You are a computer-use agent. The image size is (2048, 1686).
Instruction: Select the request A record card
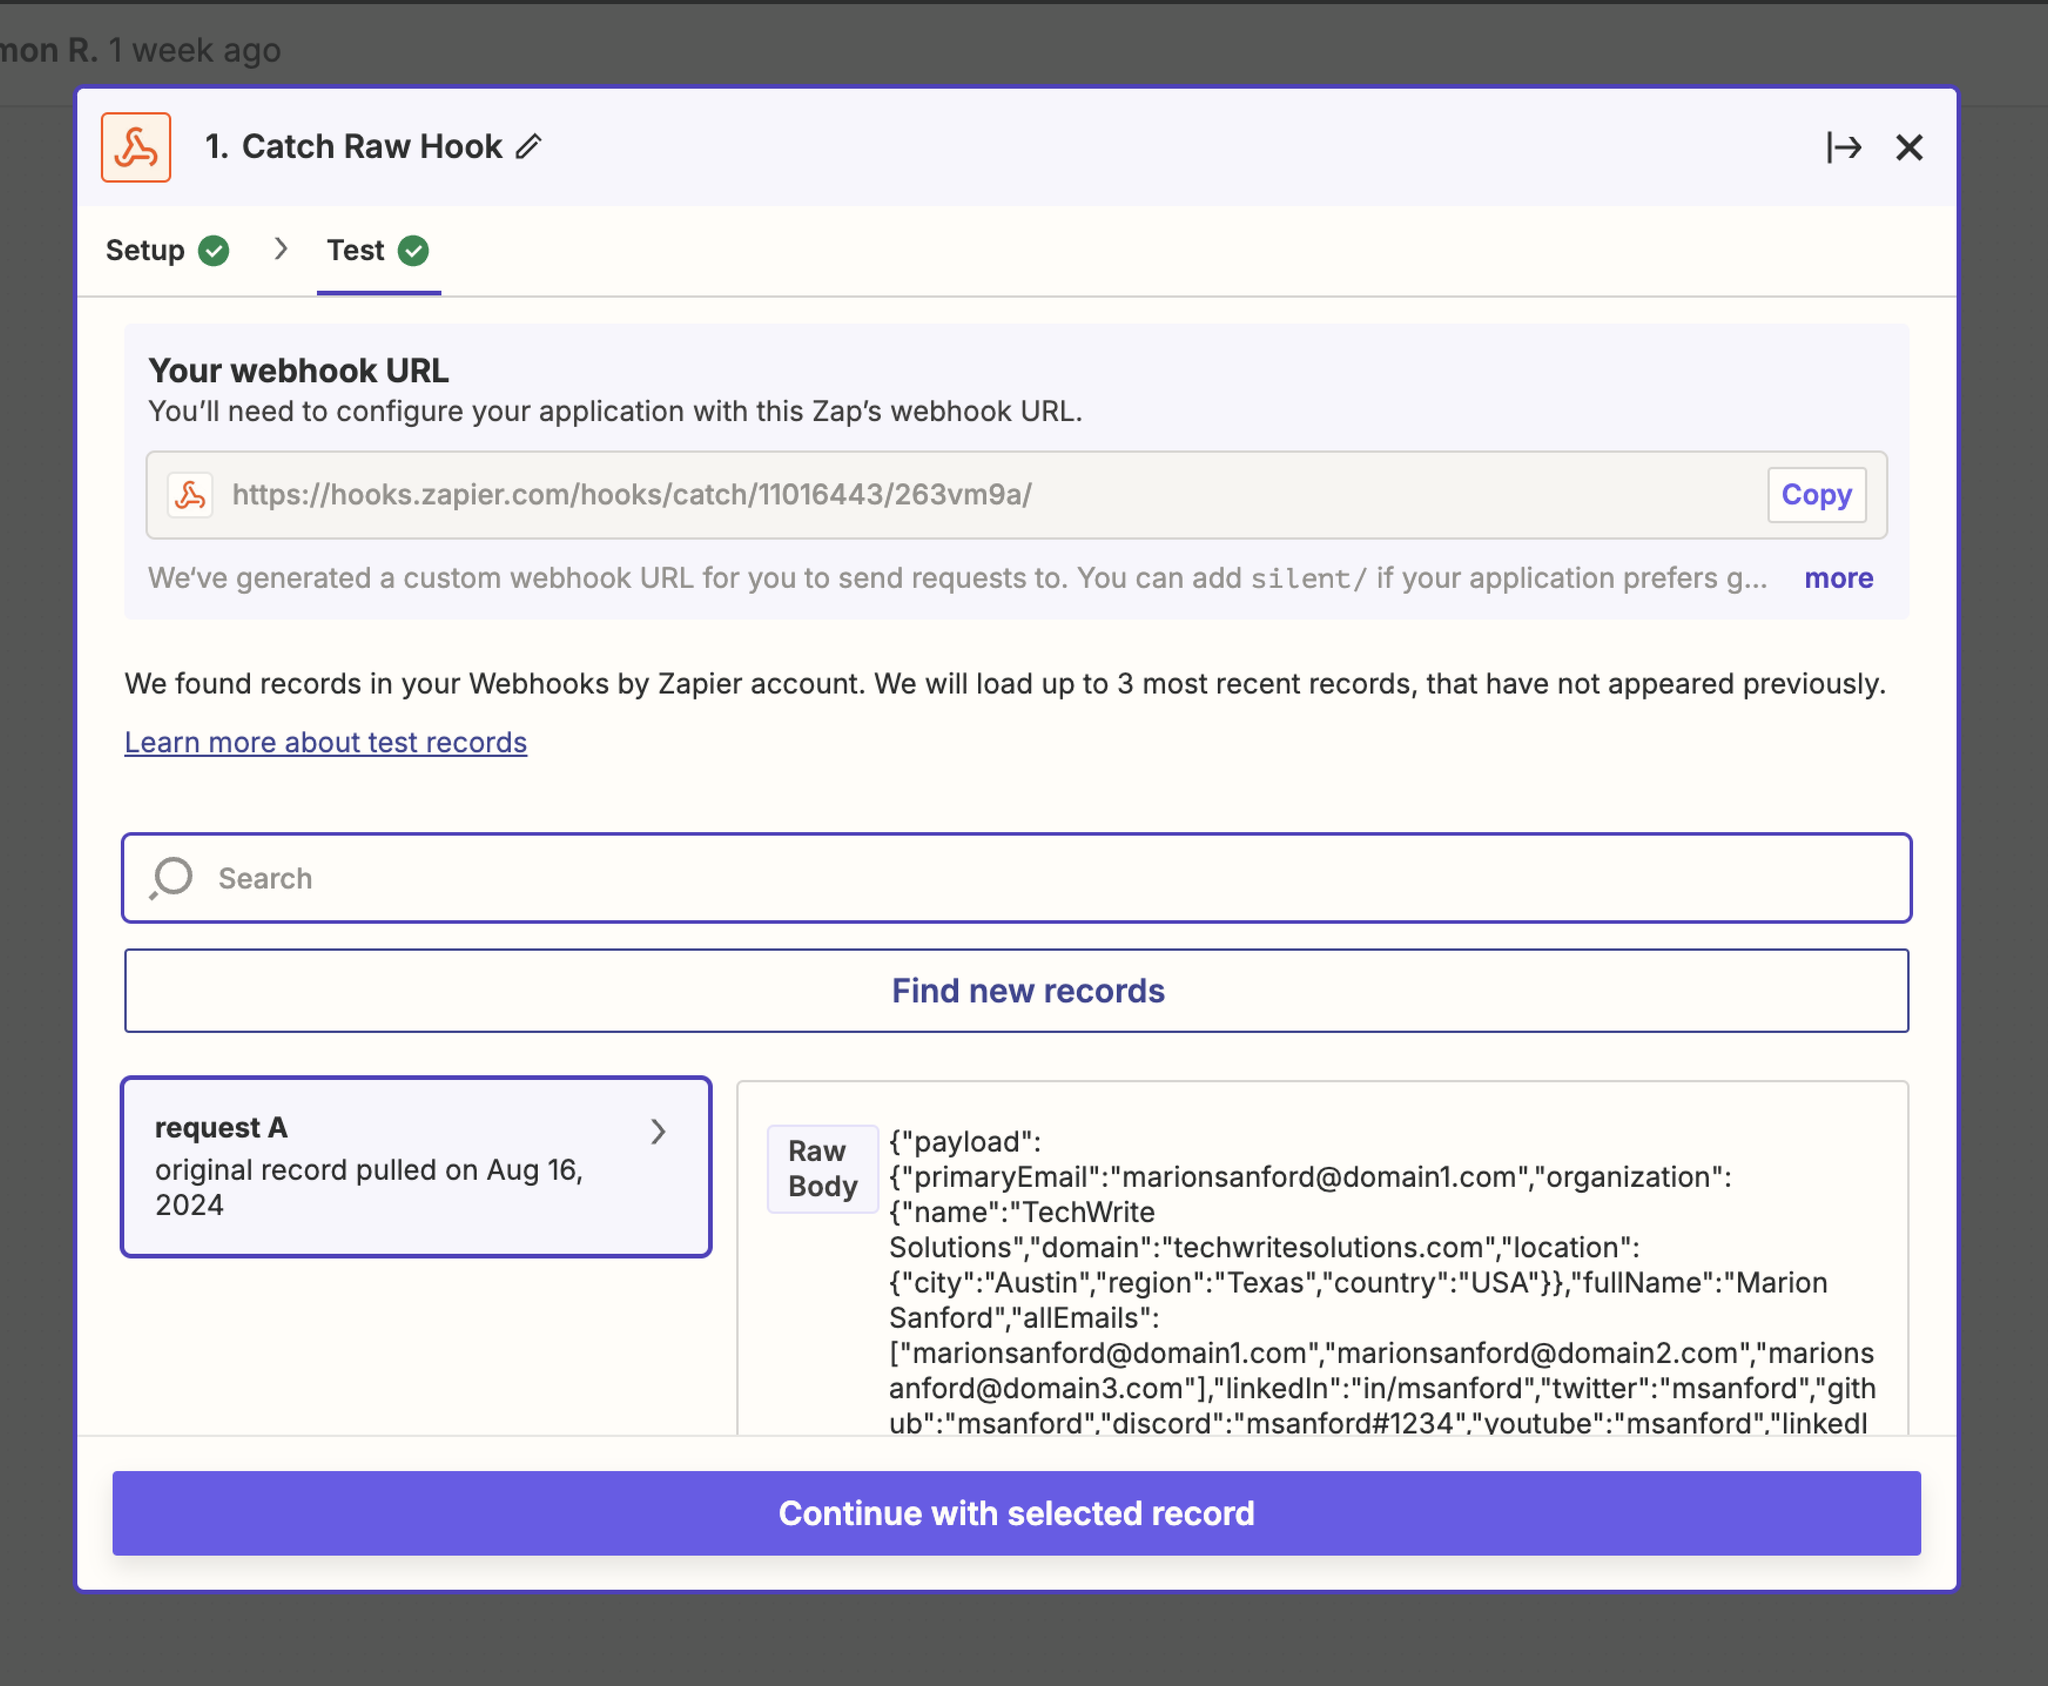(x=416, y=1166)
